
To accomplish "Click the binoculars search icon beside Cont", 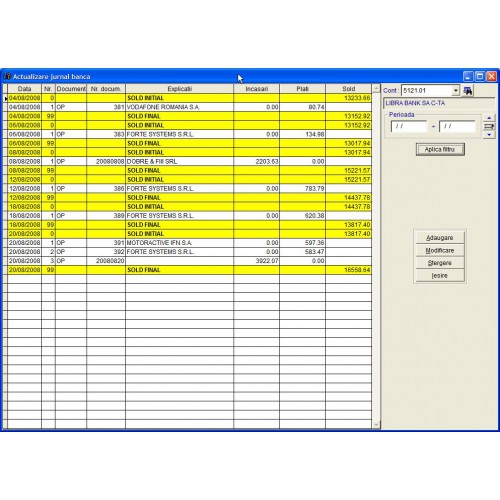I will 468,90.
